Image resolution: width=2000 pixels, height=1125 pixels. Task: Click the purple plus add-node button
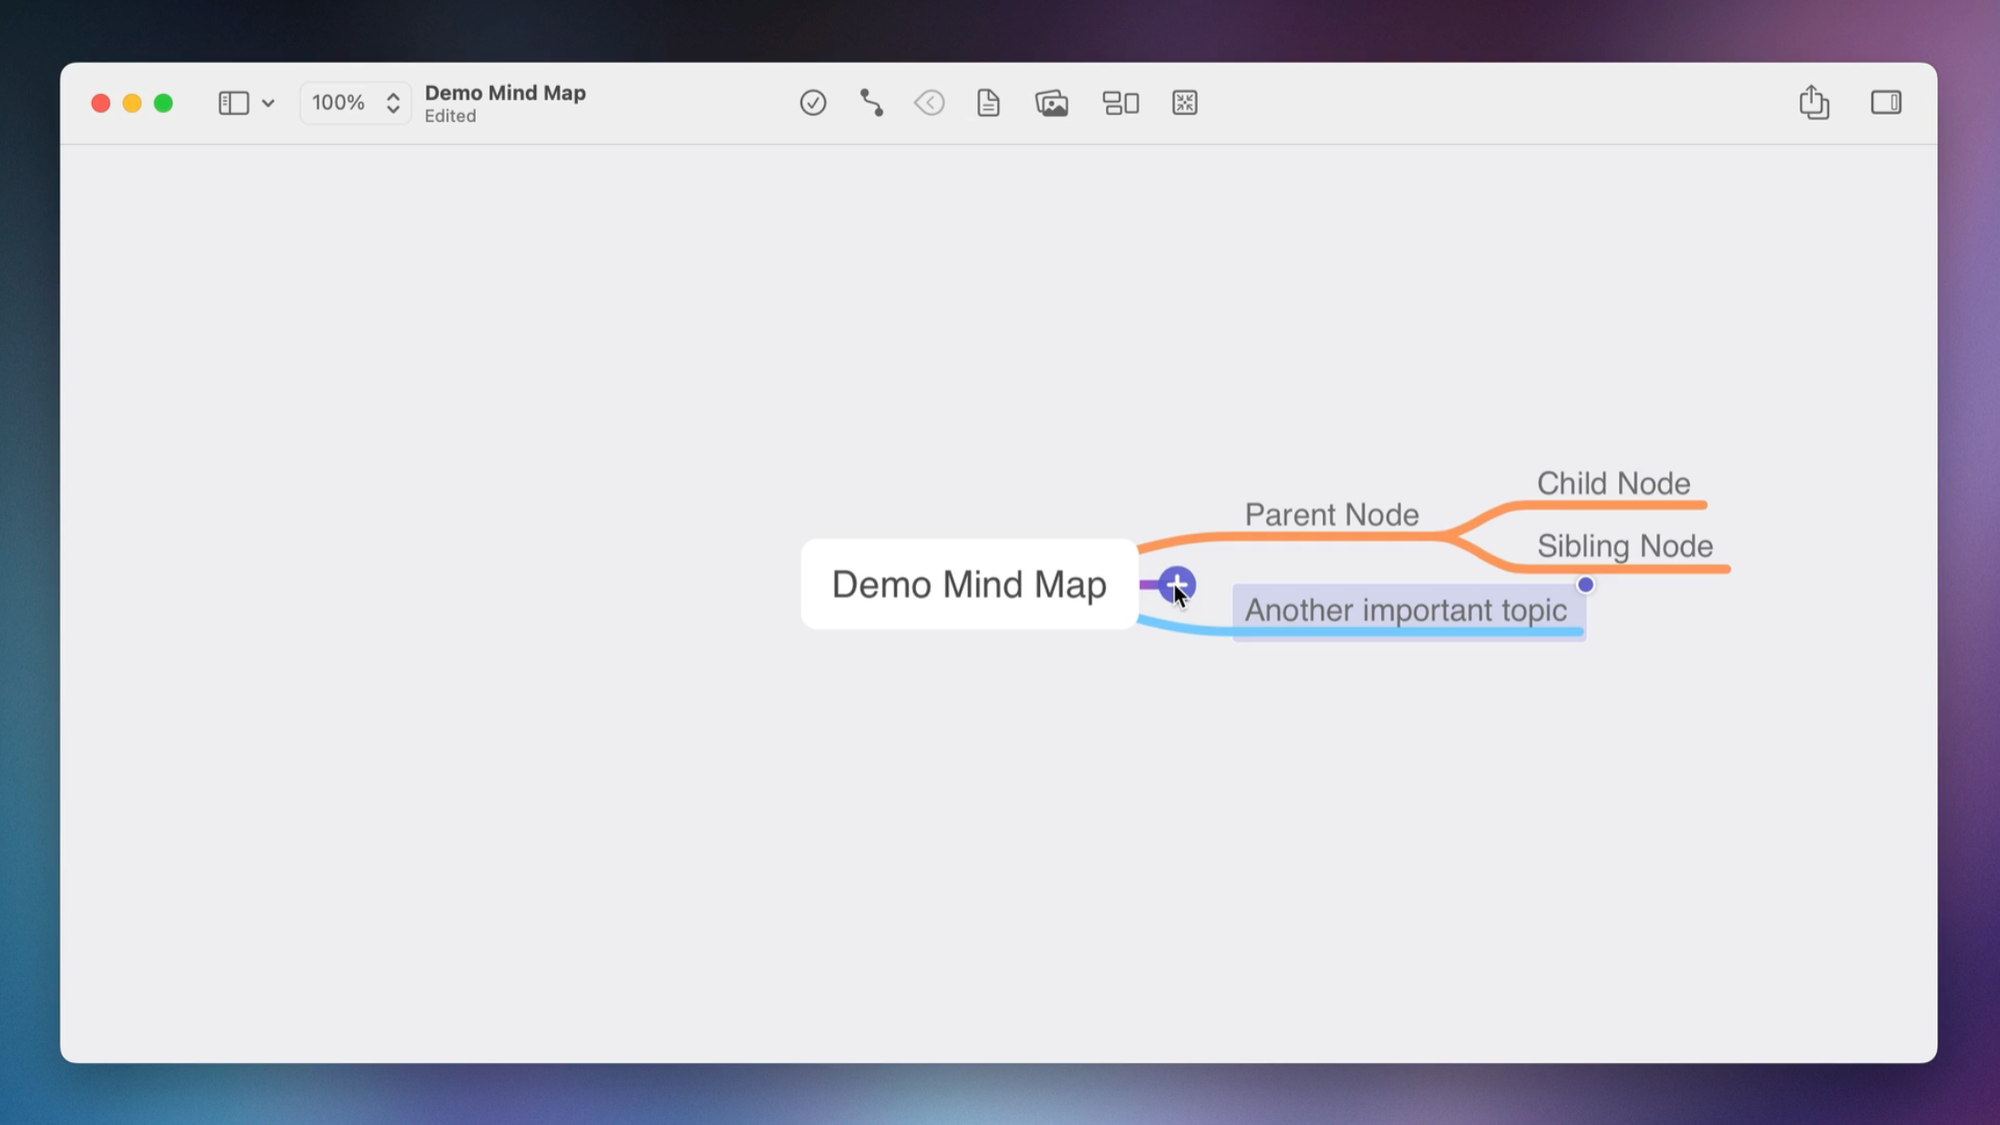tap(1177, 584)
